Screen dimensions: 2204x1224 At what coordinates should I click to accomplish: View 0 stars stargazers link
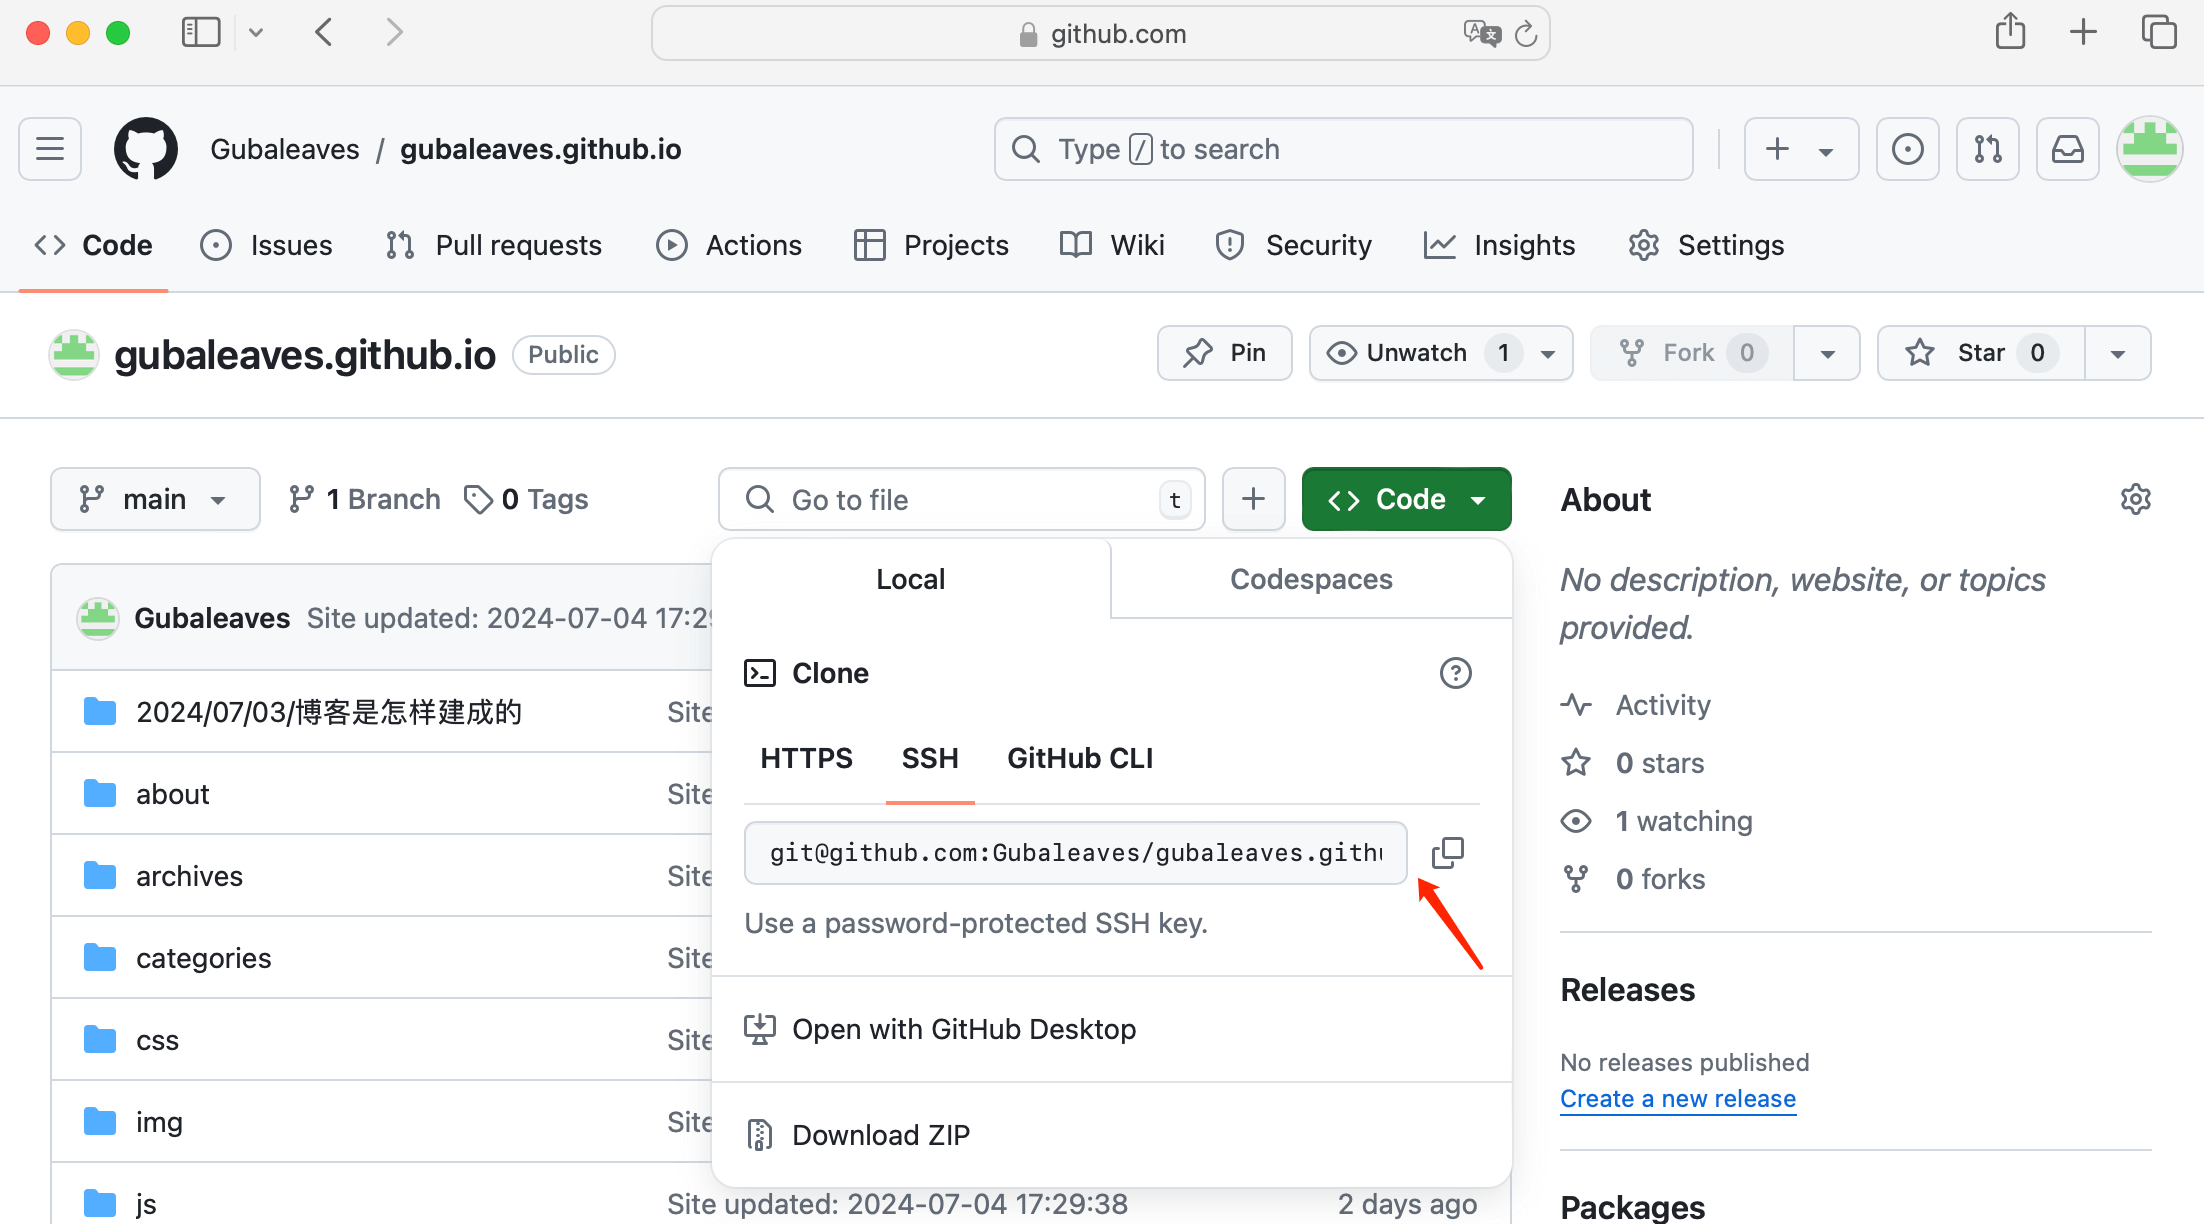(x=1634, y=763)
